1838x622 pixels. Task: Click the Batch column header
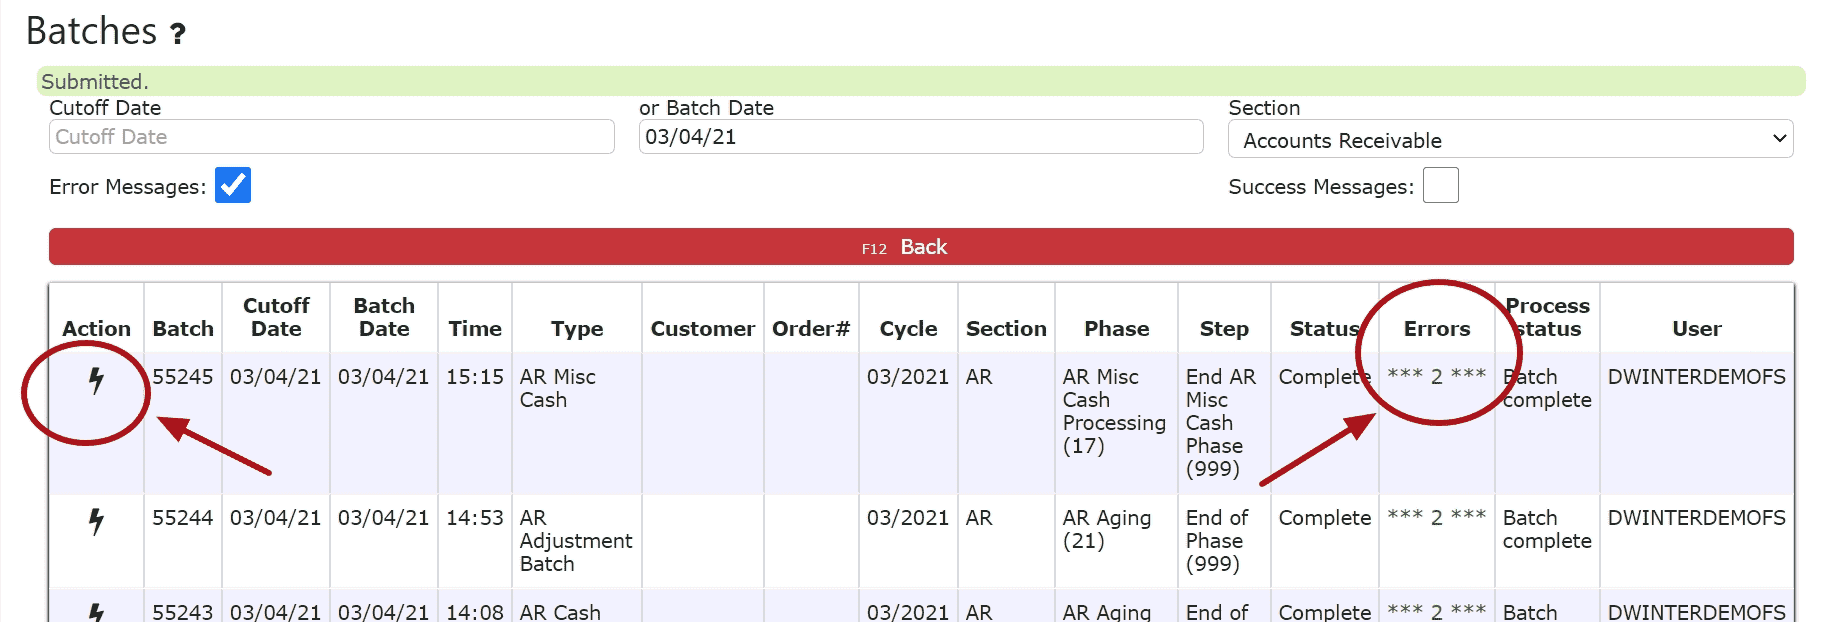click(183, 329)
